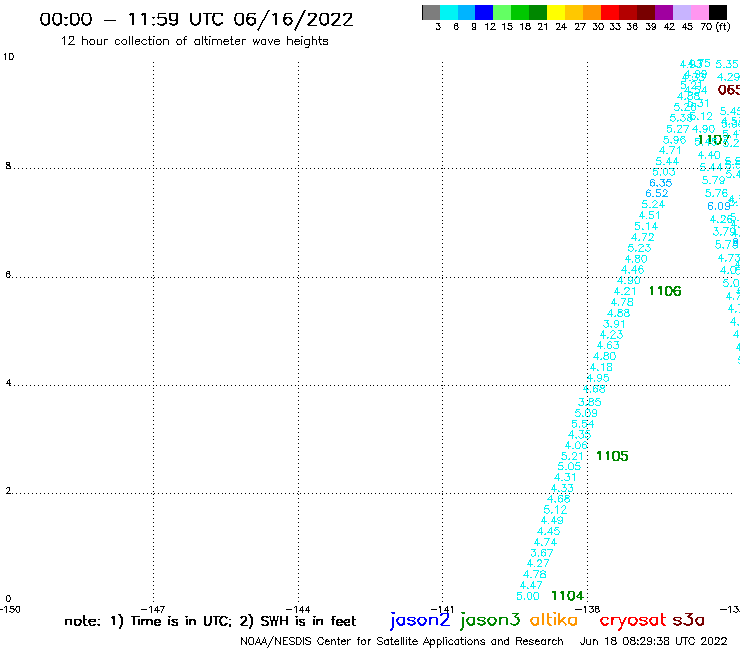Click the wave height value '3.85'
The height and width of the screenshot is (650, 740).
(590, 402)
